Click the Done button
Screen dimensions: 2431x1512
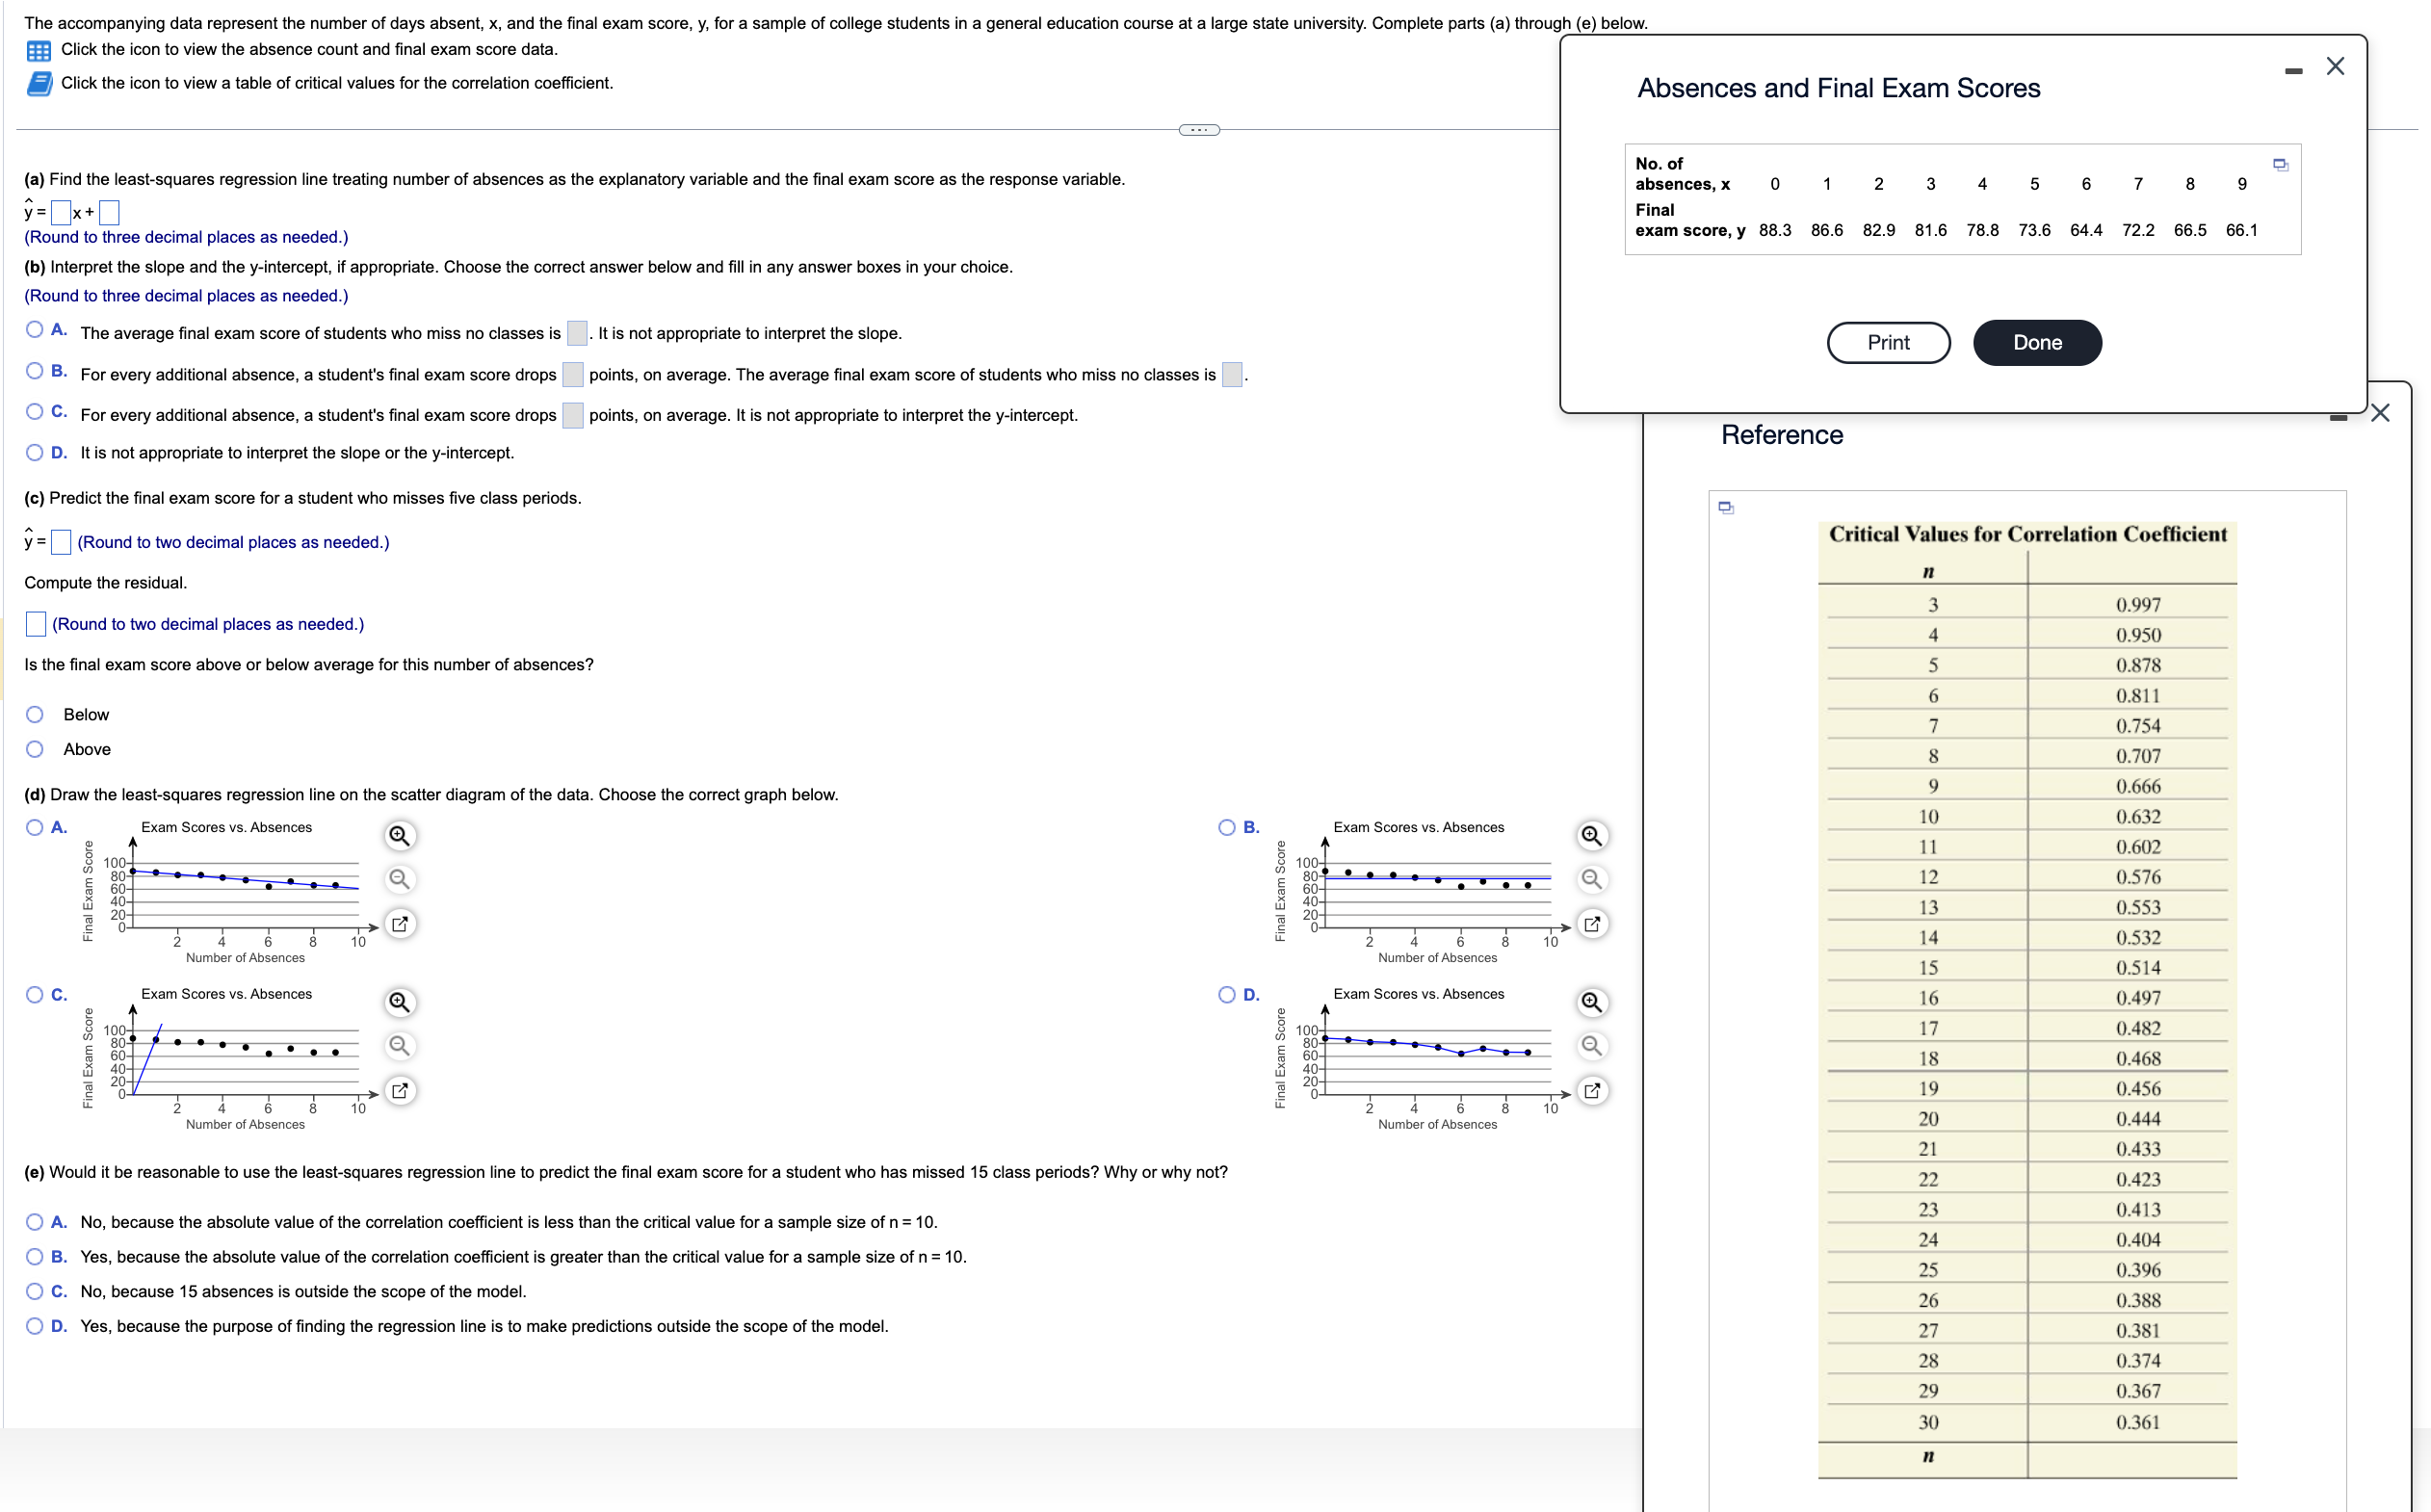click(2037, 342)
